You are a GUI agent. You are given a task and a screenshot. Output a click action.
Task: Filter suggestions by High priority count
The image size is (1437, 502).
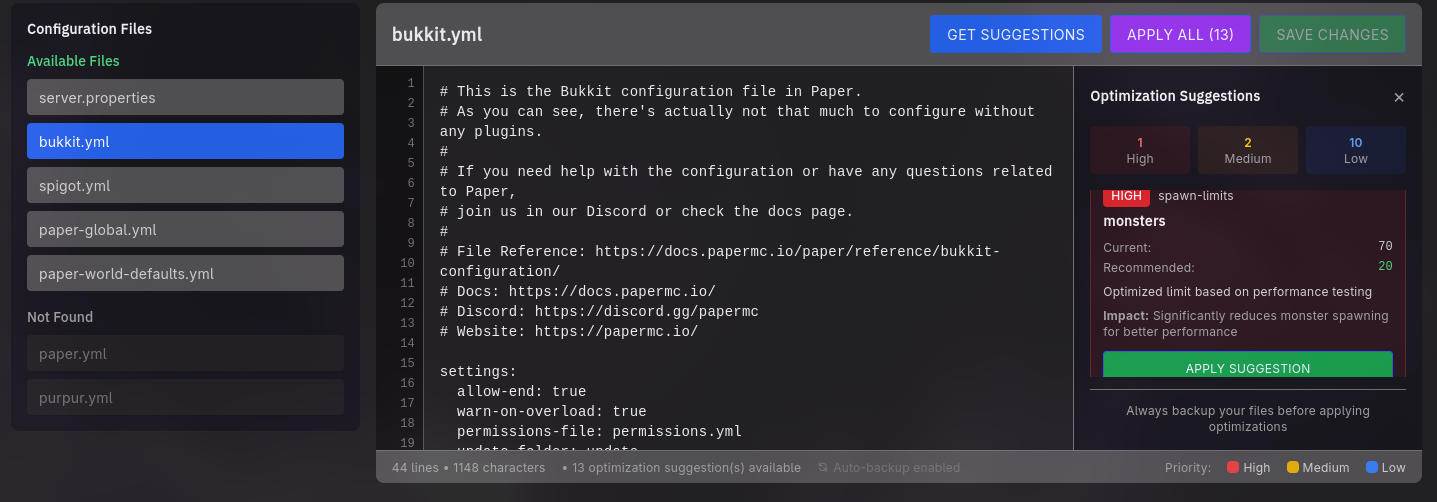pos(1140,150)
